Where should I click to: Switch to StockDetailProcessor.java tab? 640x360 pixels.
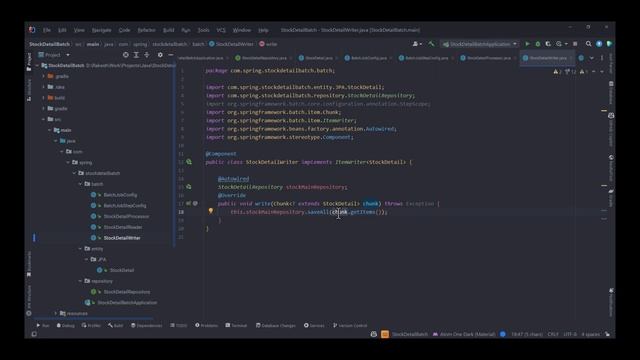(x=488, y=58)
